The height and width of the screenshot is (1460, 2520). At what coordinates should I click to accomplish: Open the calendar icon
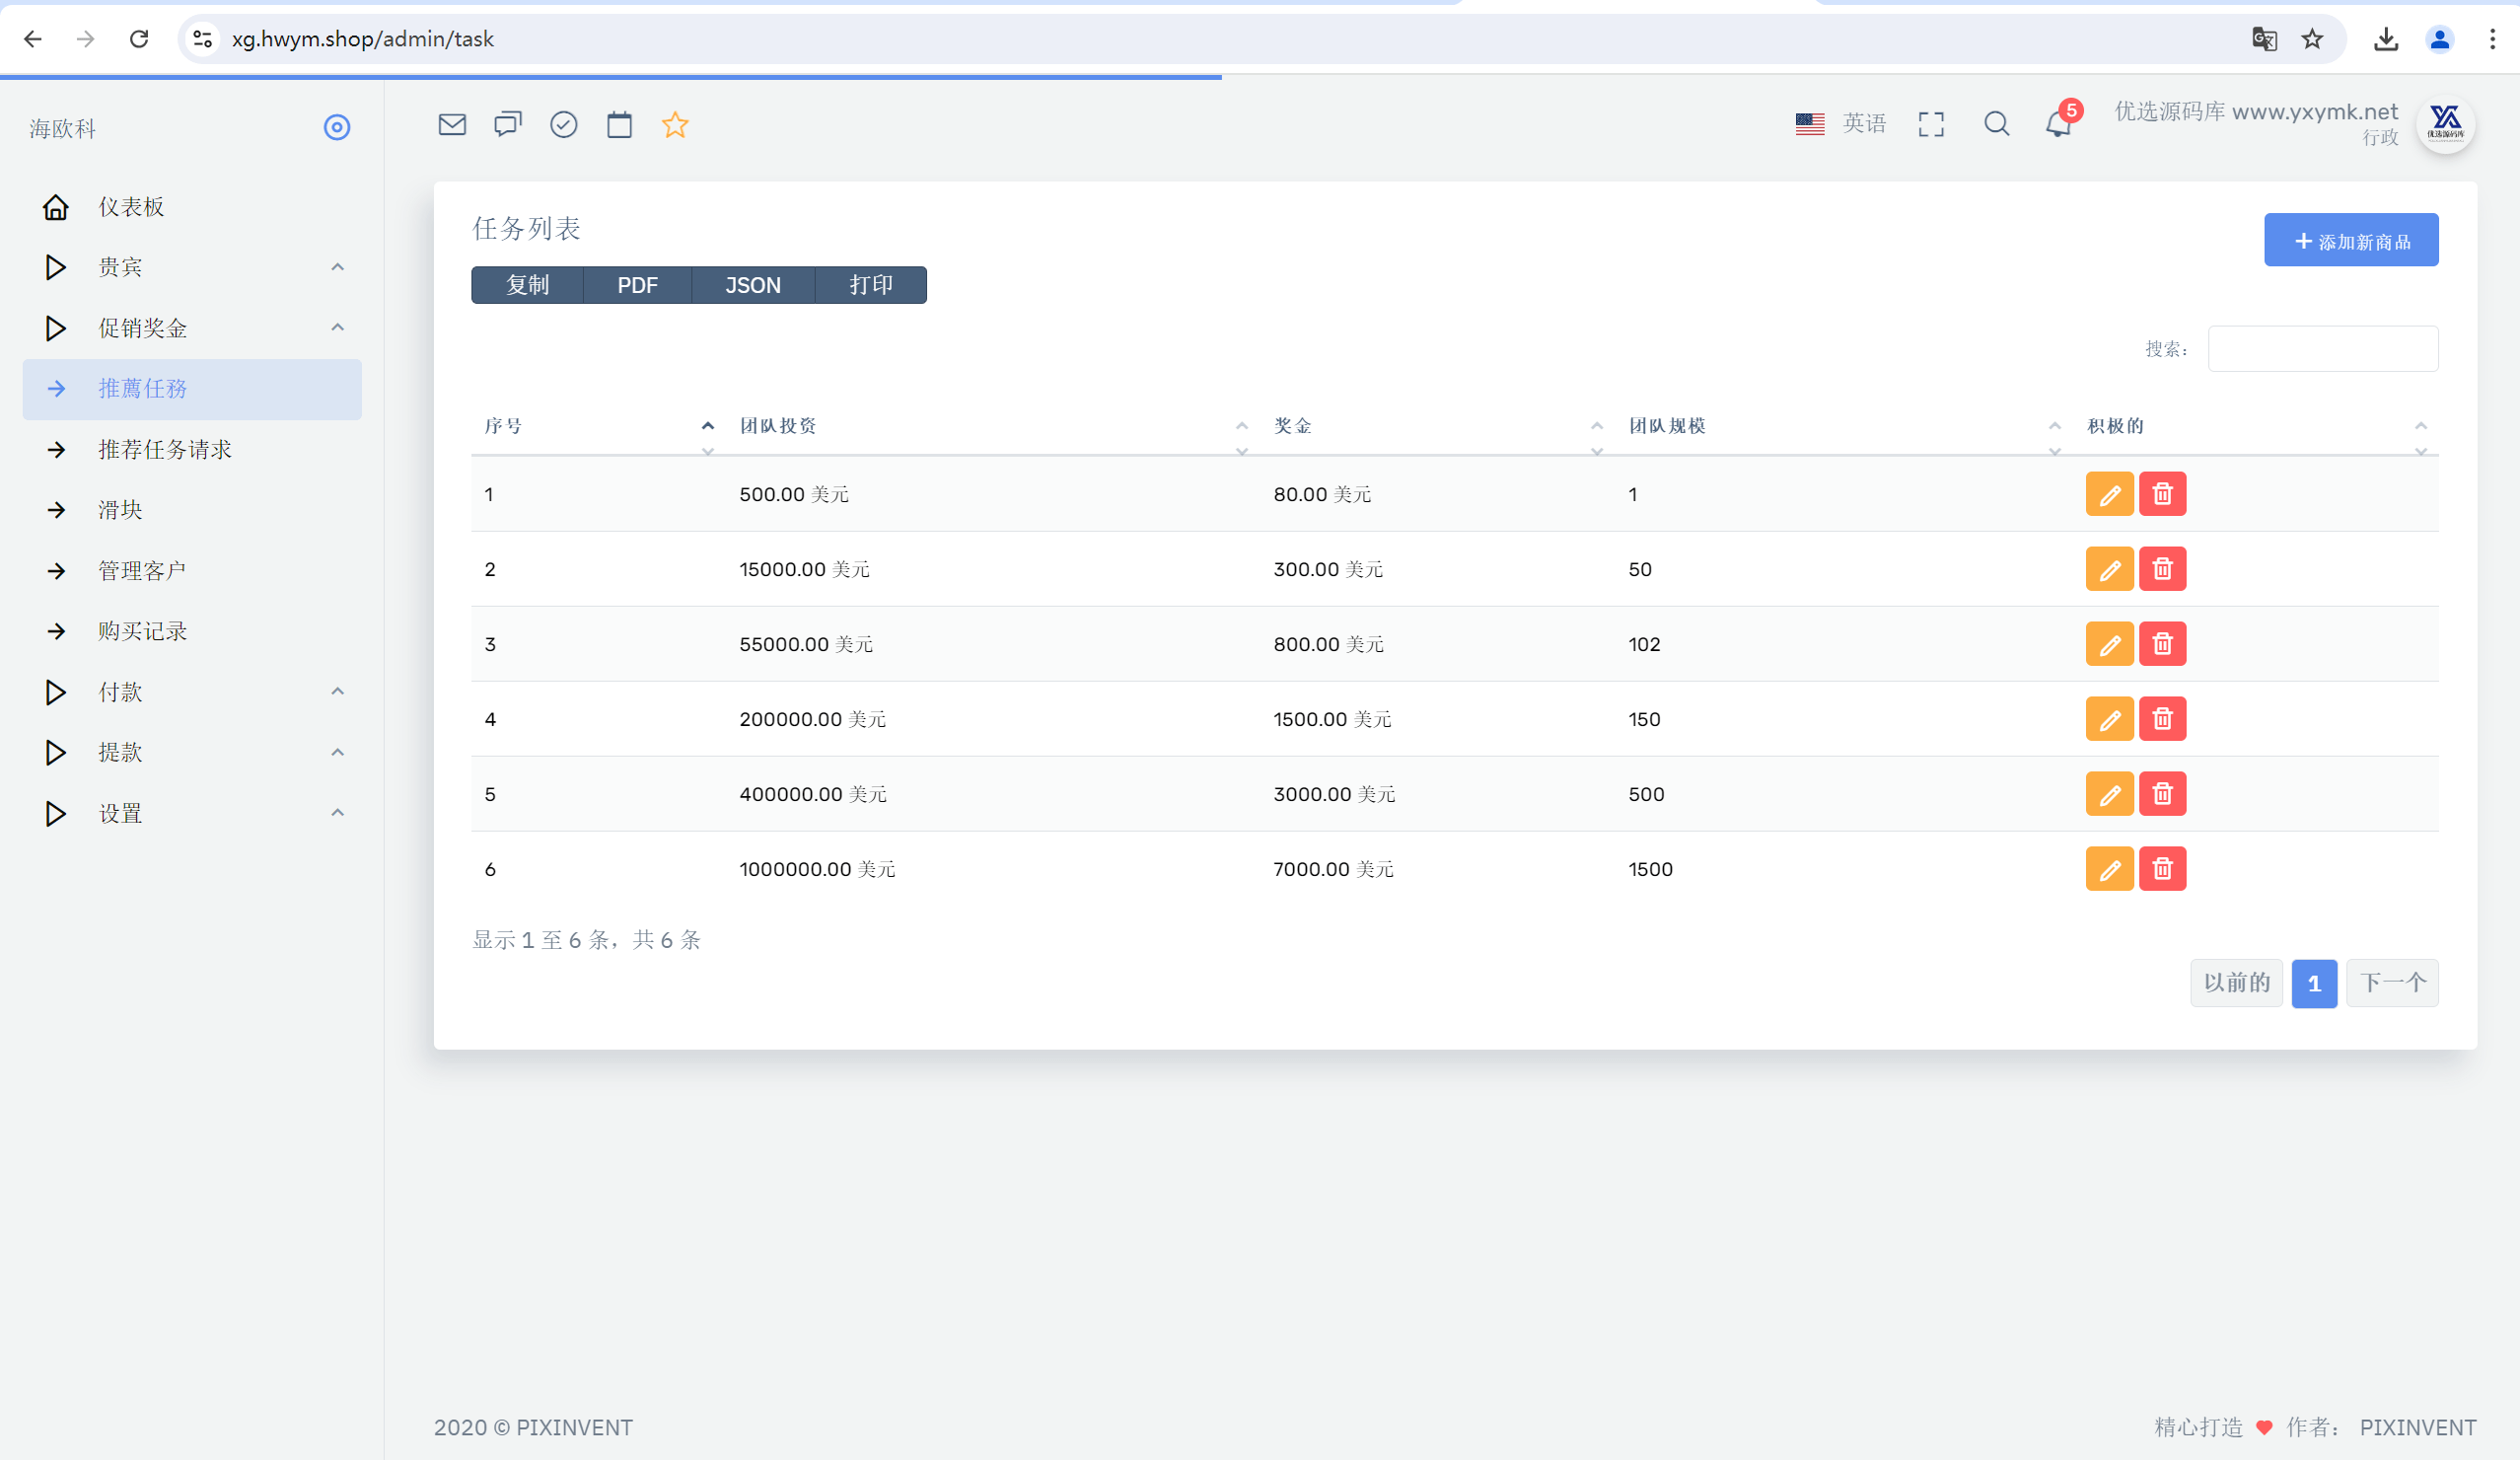pos(620,125)
